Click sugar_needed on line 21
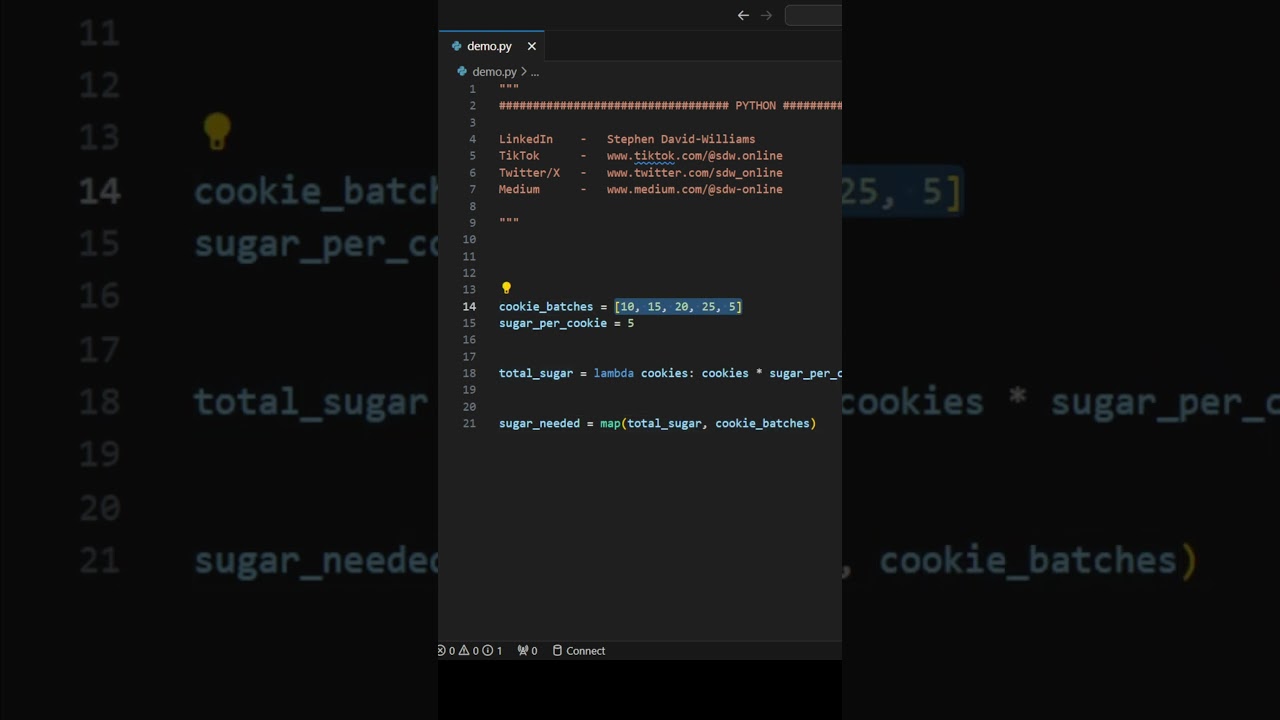1280x720 pixels. 539,424
